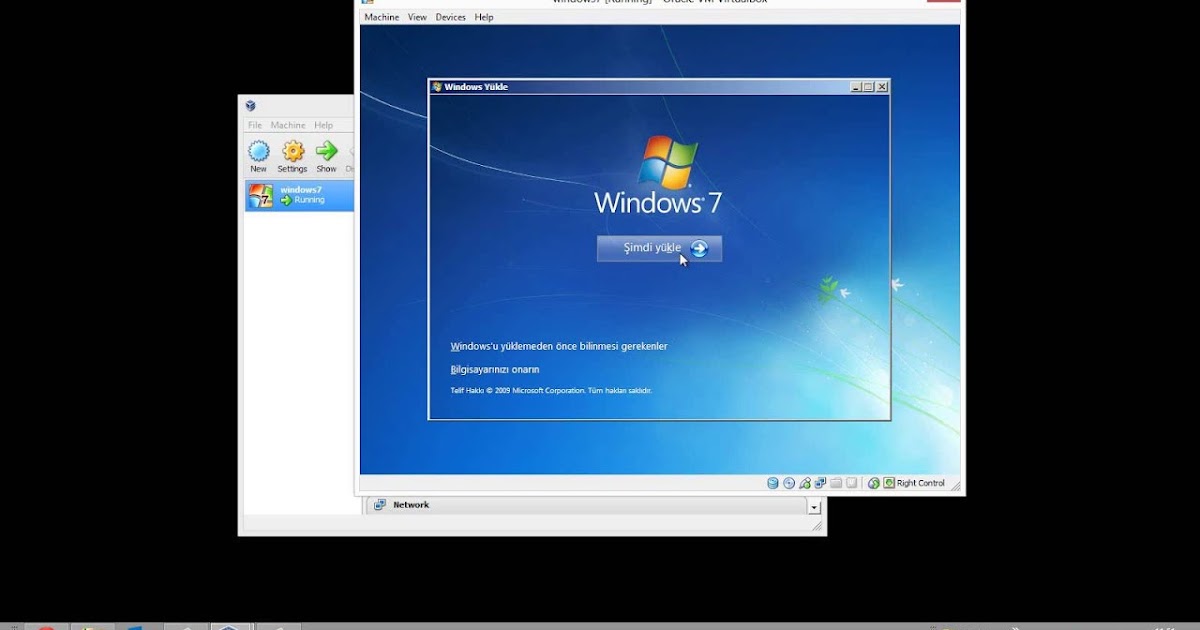Screen dimensions: 1200x630
Task: Open Help menu in VirtualBox Manager
Action: click(323, 125)
